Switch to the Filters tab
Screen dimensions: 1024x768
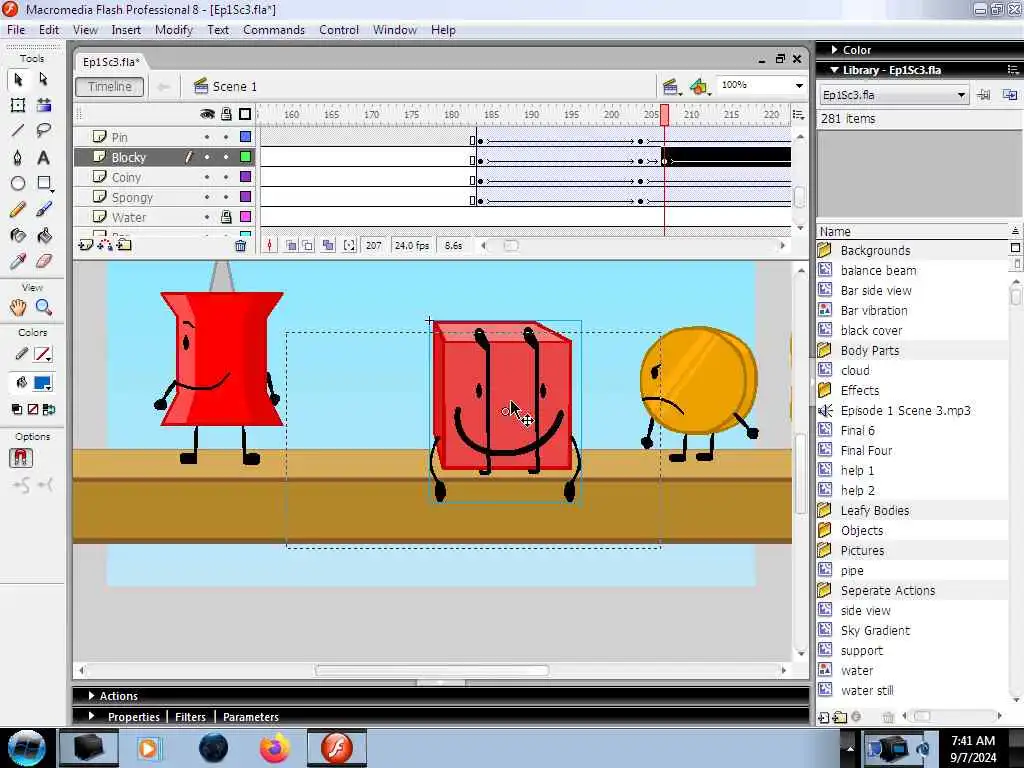click(190, 716)
